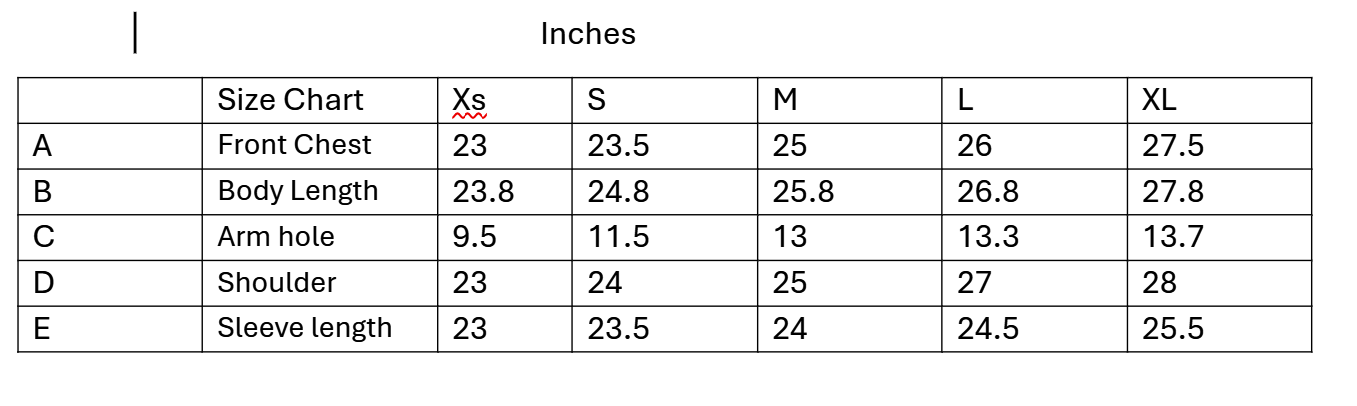Click the 9.5 arm hole value
Image resolution: width=1357 pixels, height=406 pixels.
[x=475, y=237]
